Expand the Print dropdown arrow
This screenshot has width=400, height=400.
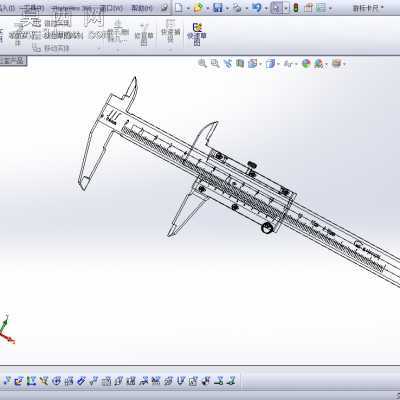coord(246,8)
